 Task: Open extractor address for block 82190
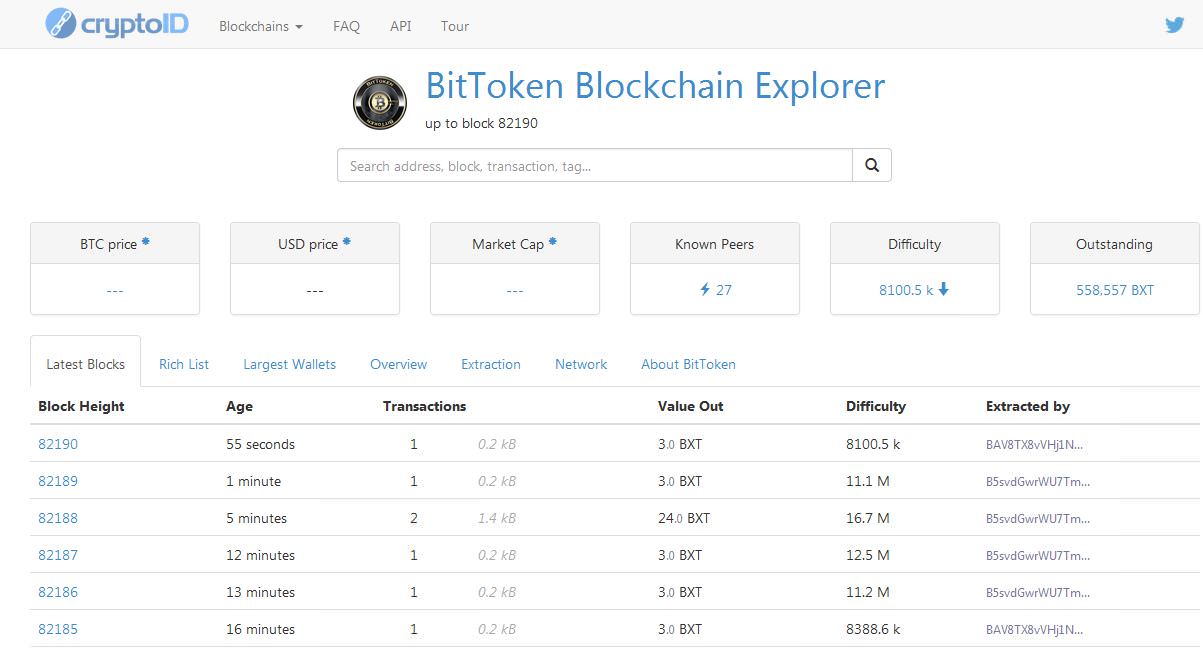[x=1035, y=445]
